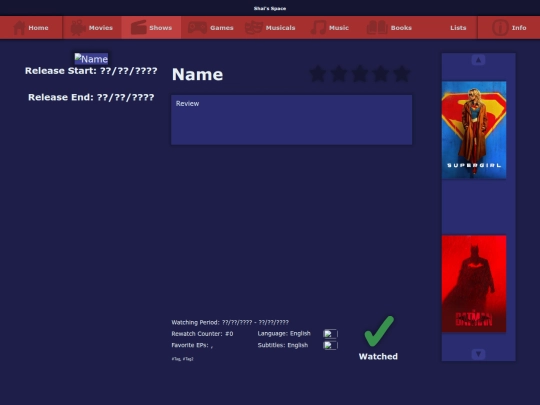Click the fourth rating star
This screenshot has height=405, width=540.
tap(381, 74)
